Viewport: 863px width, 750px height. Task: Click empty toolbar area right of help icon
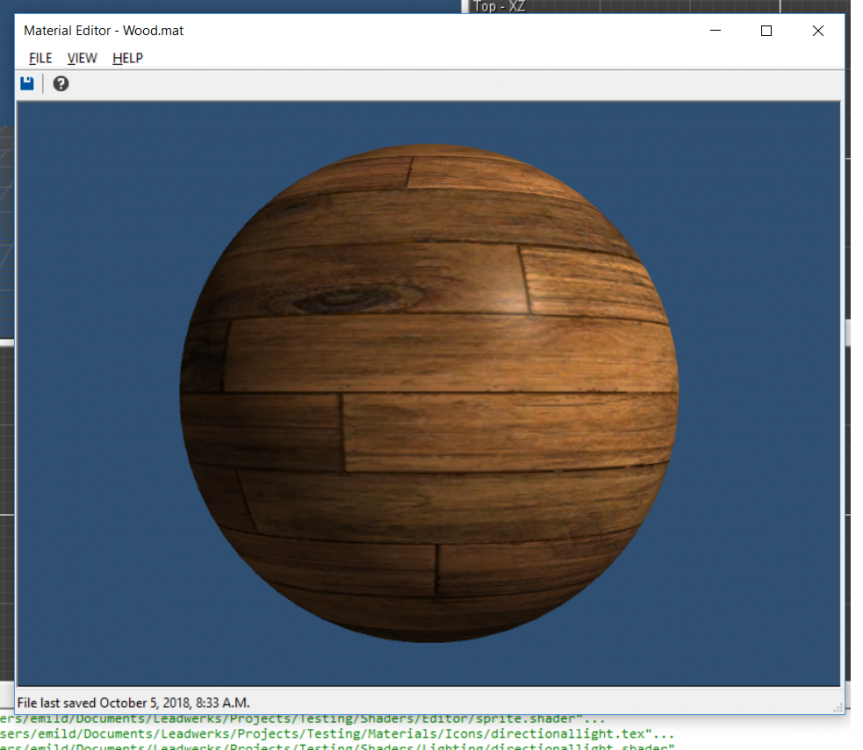(400, 84)
